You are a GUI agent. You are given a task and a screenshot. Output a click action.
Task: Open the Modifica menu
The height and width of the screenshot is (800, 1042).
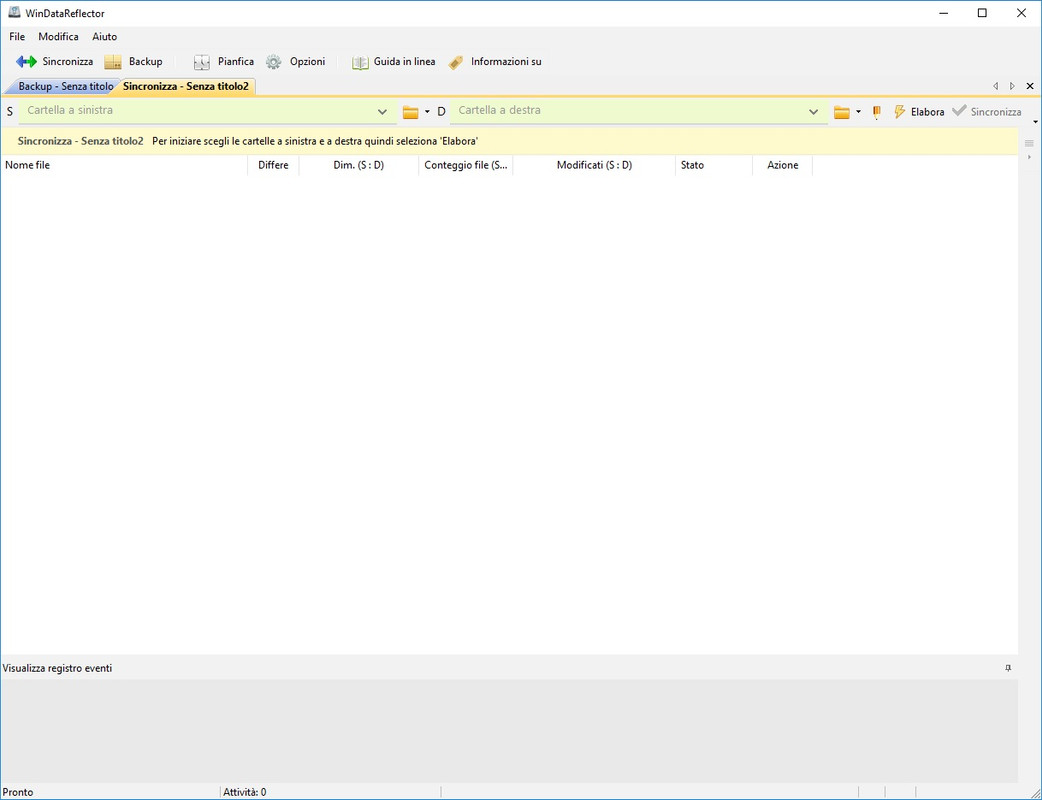(58, 37)
